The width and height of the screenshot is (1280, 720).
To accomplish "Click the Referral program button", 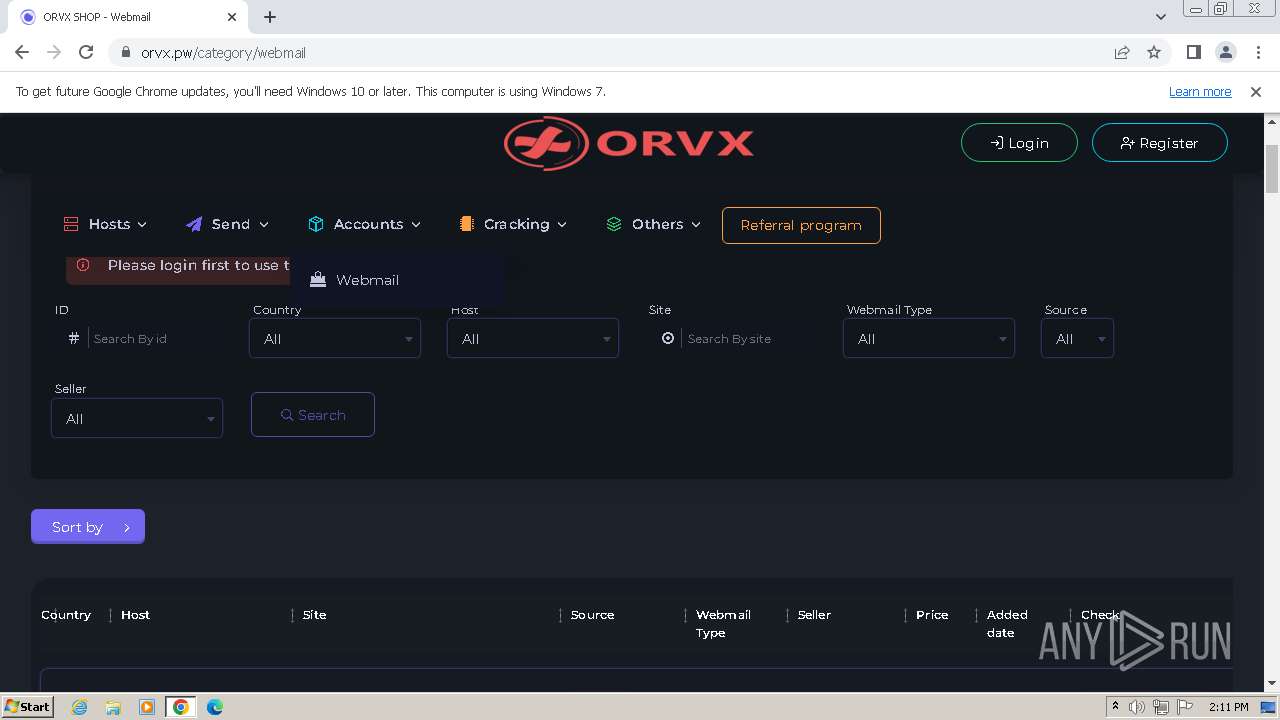I will pyautogui.click(x=801, y=225).
